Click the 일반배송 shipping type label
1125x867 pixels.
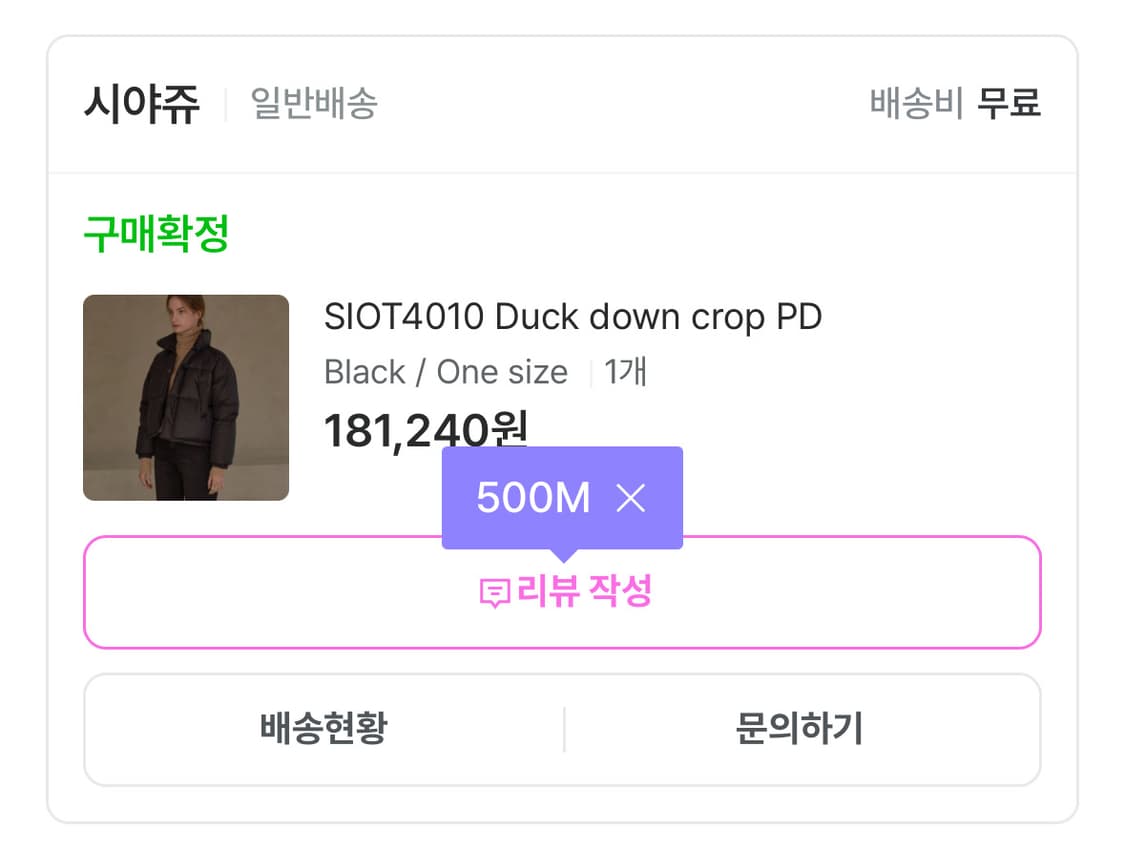[x=313, y=103]
